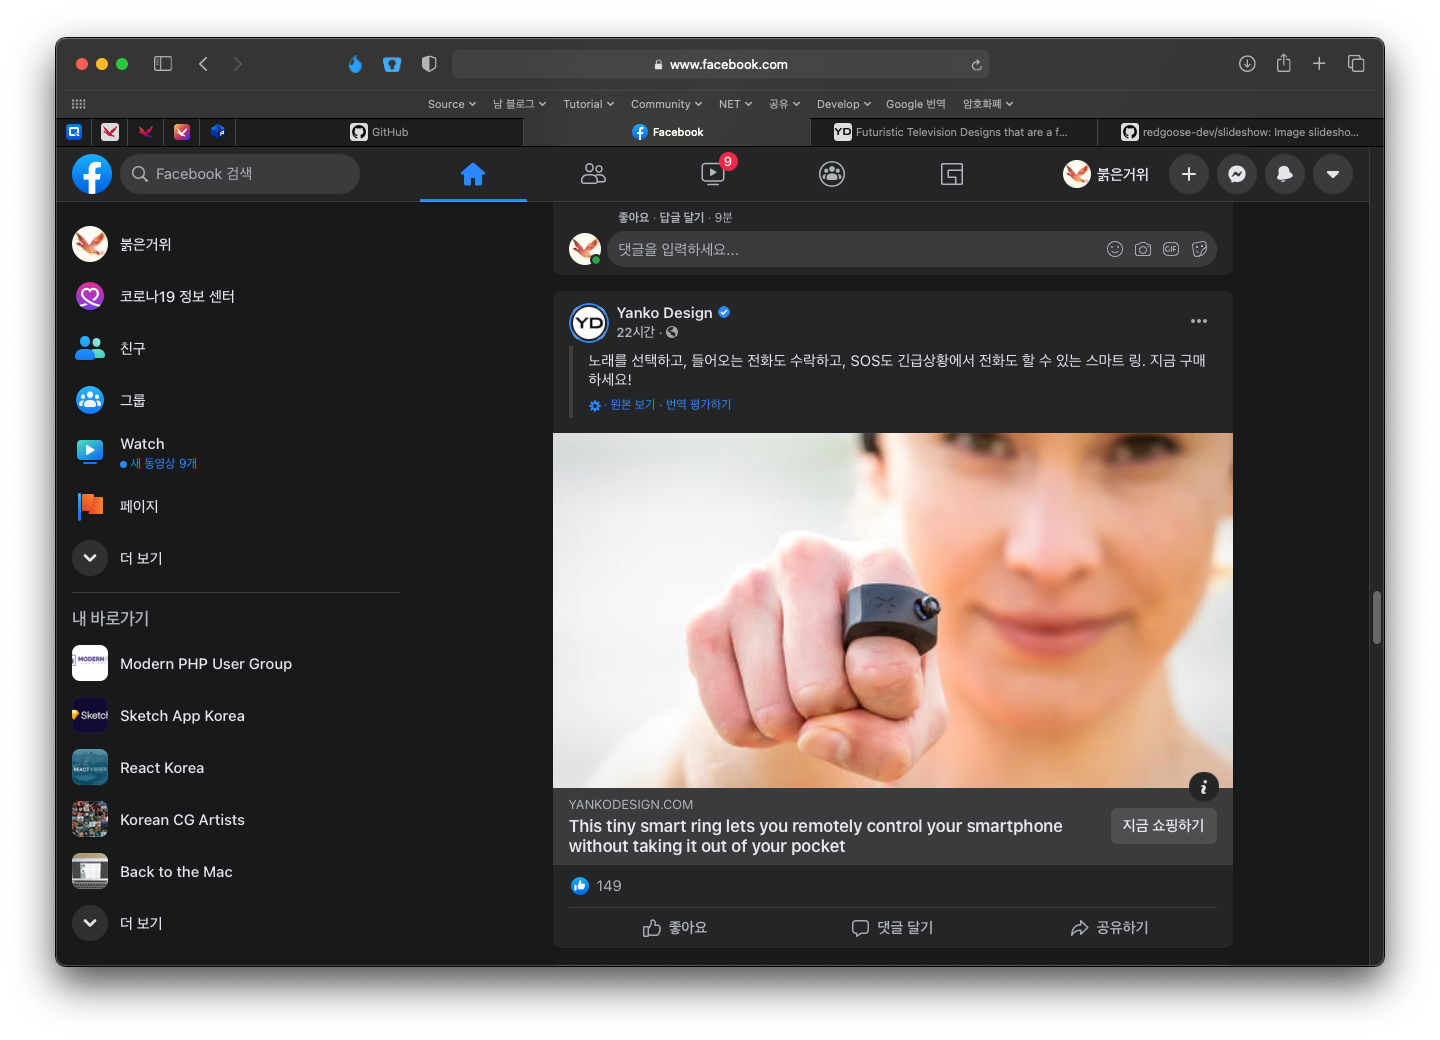Switch to the GitHub tab
The image size is (1440, 1040).
tap(379, 132)
